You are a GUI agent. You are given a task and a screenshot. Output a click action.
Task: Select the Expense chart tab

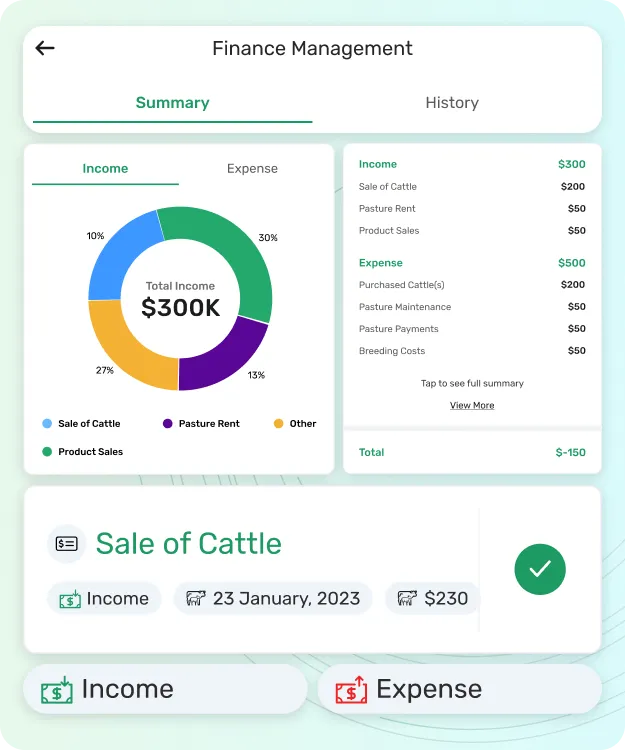pyautogui.click(x=252, y=169)
